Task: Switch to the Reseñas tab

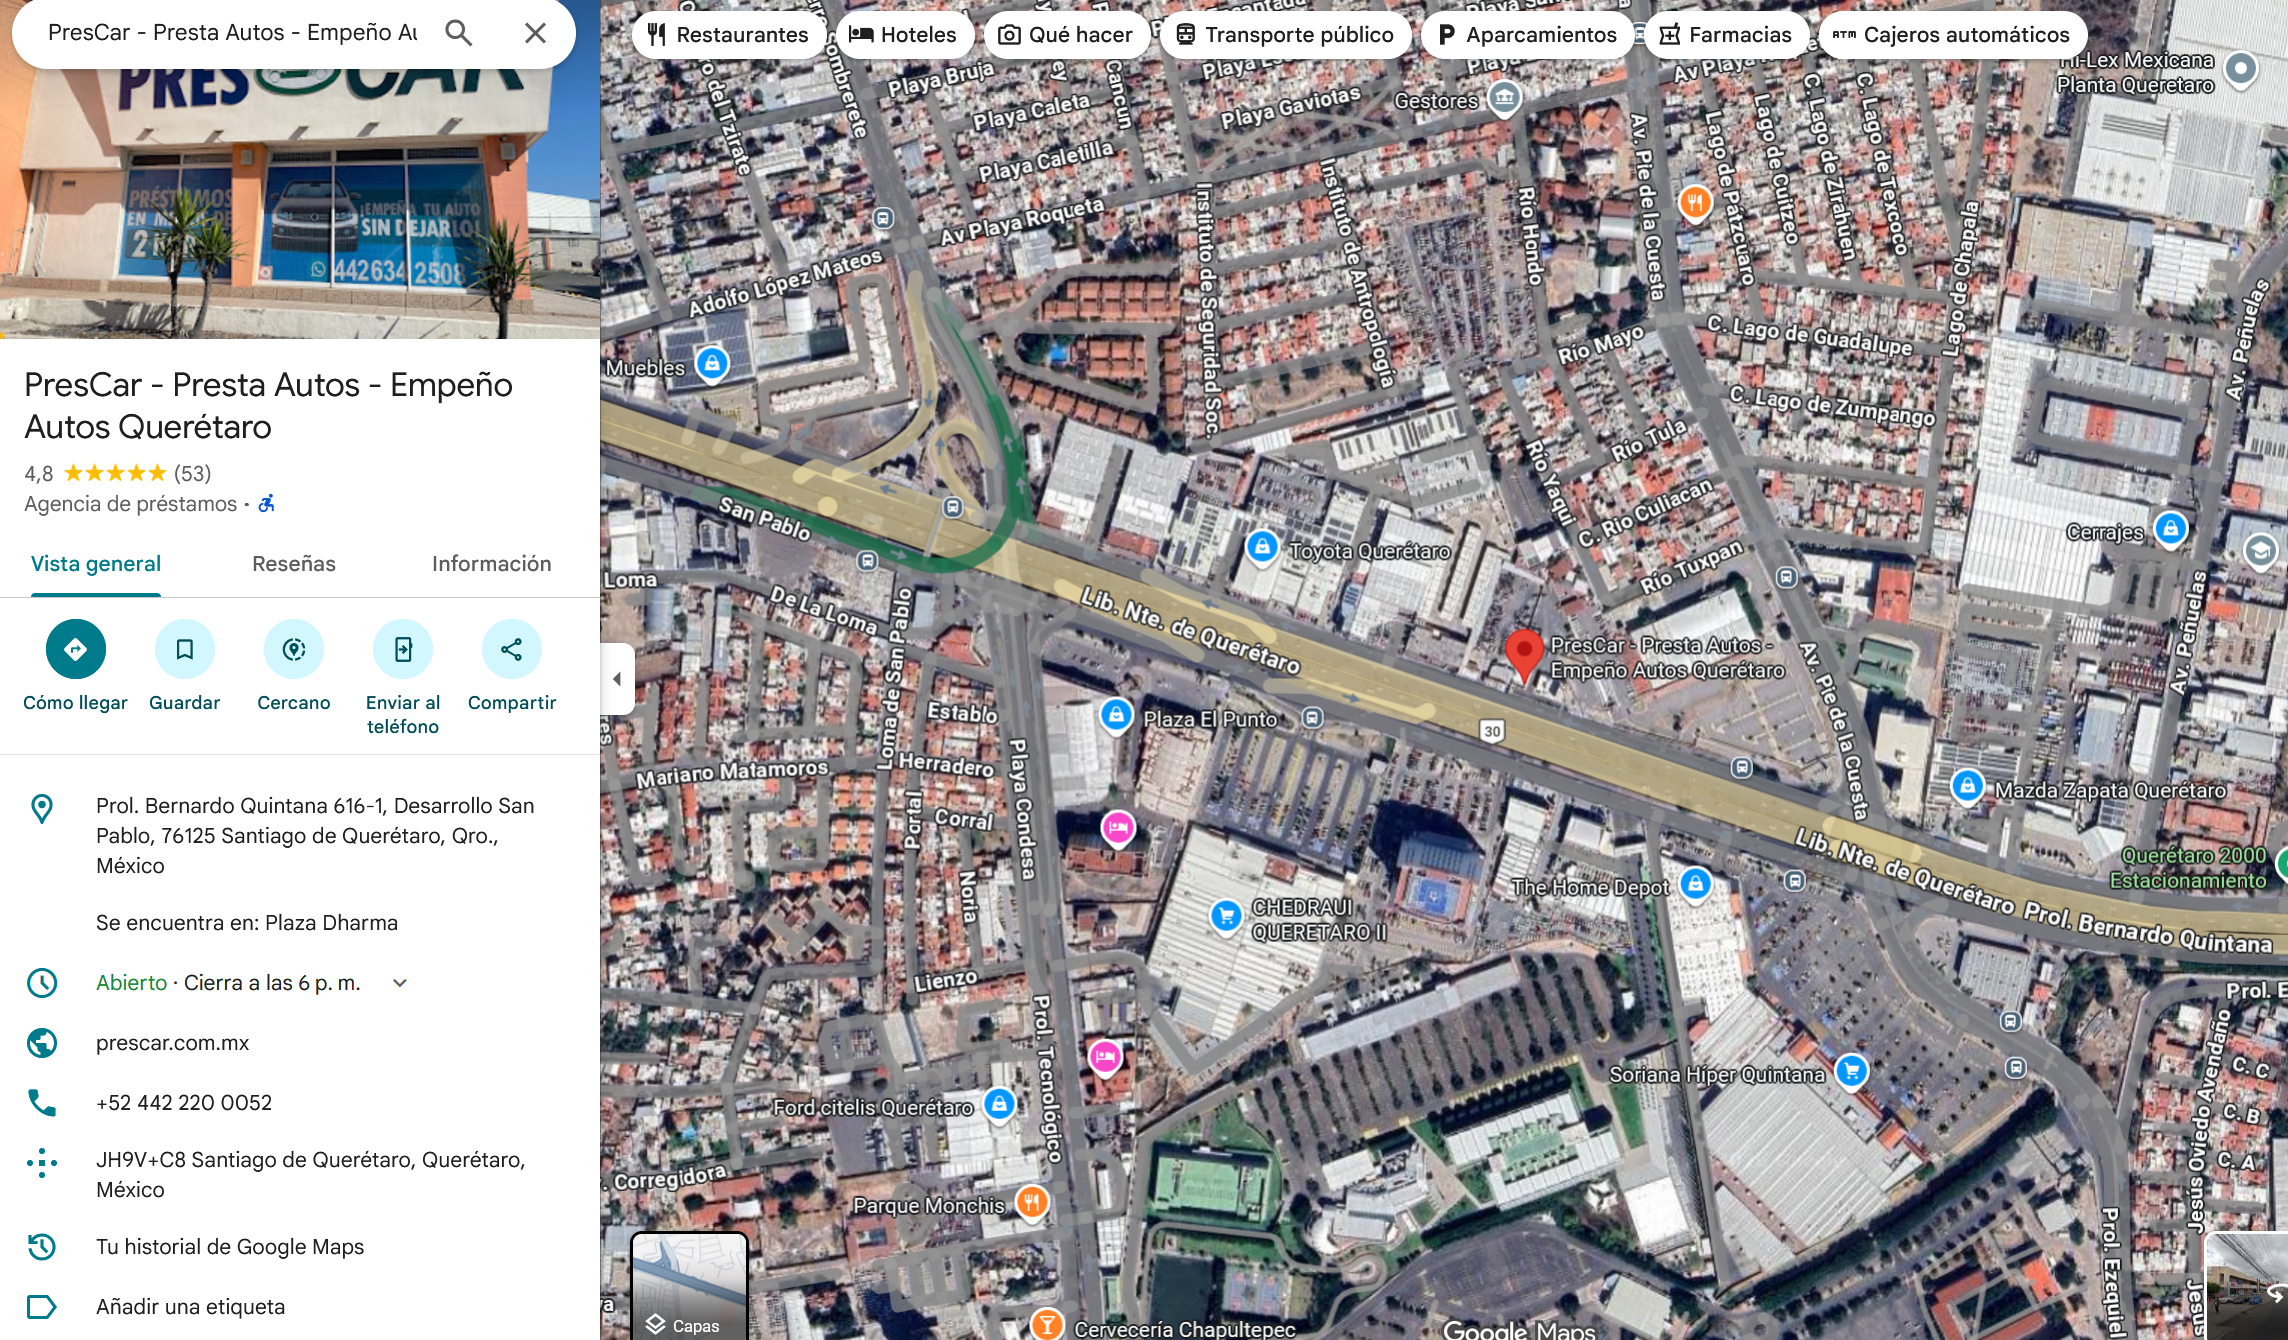Action: tap(293, 564)
